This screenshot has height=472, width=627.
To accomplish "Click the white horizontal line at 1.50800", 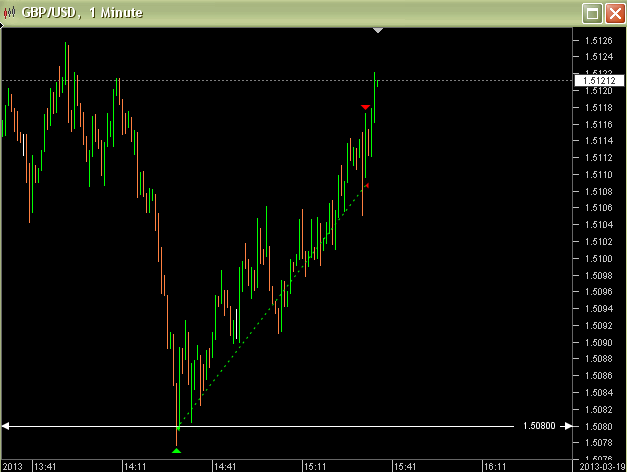I will point(260,426).
